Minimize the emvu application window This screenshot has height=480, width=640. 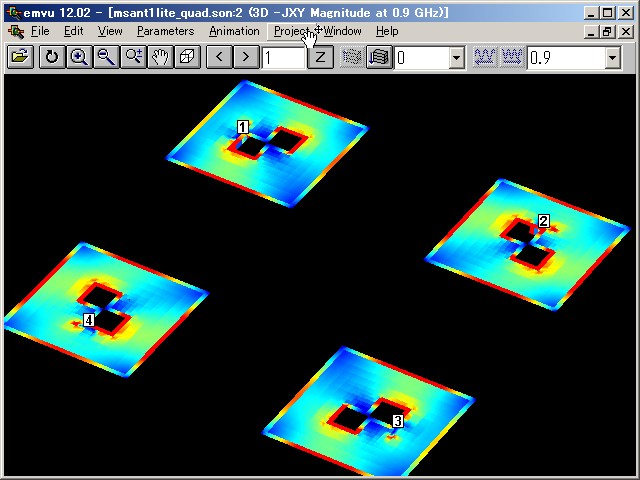coord(591,13)
